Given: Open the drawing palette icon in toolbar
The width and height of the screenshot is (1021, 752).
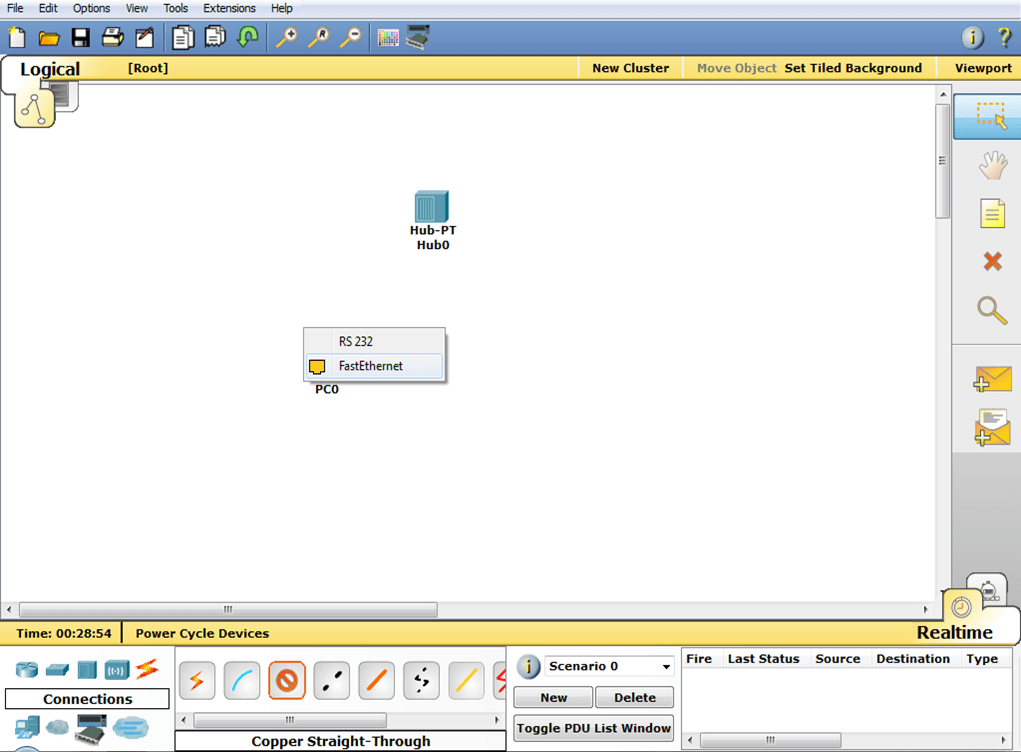Looking at the screenshot, I should tap(388, 39).
